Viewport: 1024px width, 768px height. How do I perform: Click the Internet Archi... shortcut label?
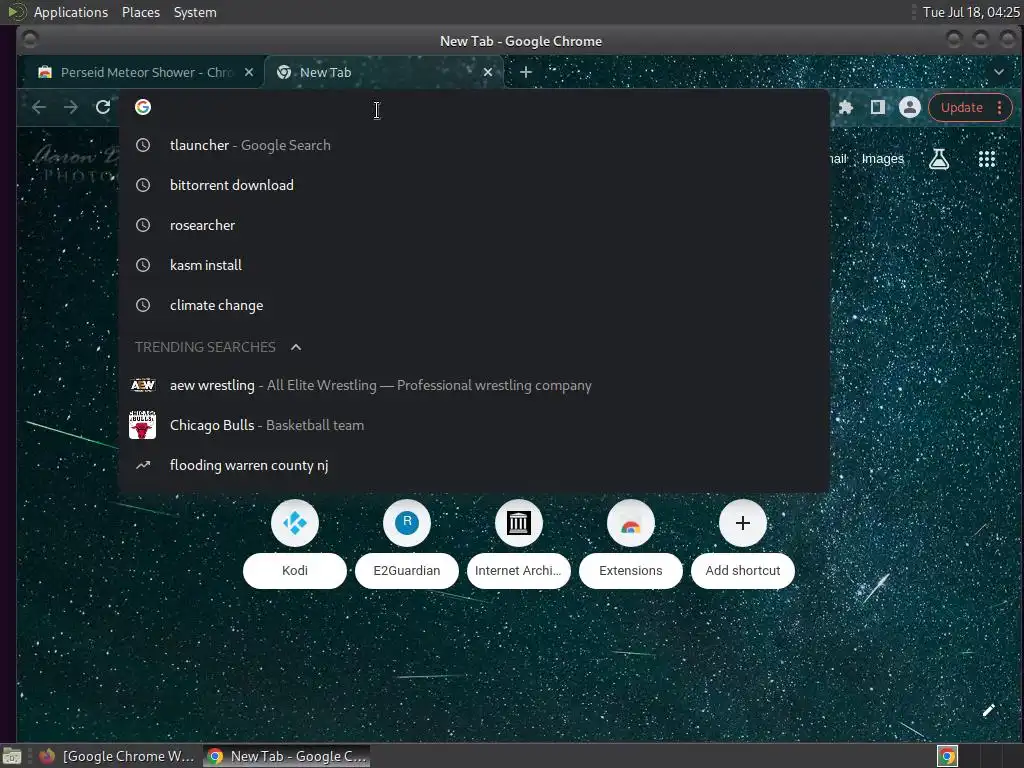519,571
